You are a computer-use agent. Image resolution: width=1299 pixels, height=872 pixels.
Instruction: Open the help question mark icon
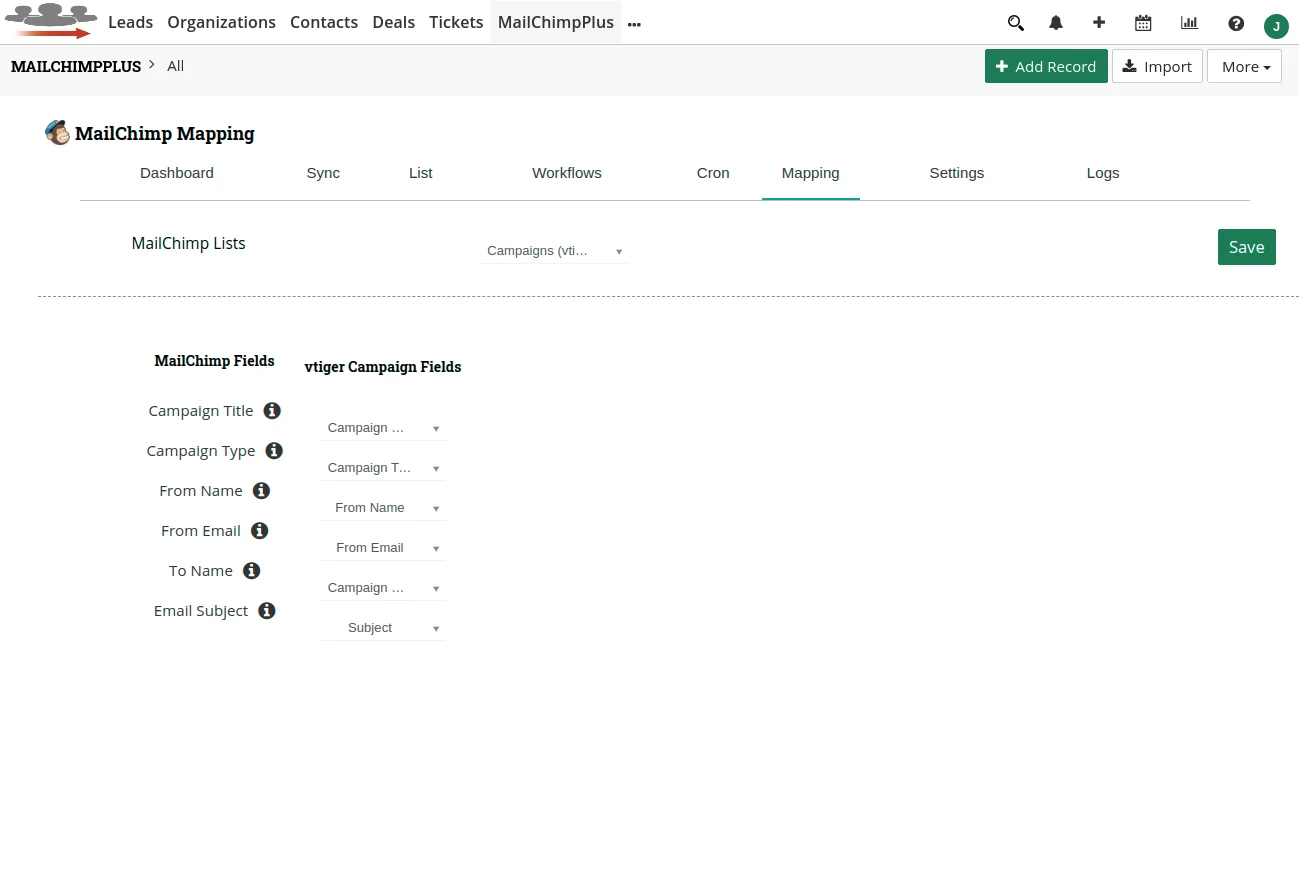pyautogui.click(x=1236, y=22)
